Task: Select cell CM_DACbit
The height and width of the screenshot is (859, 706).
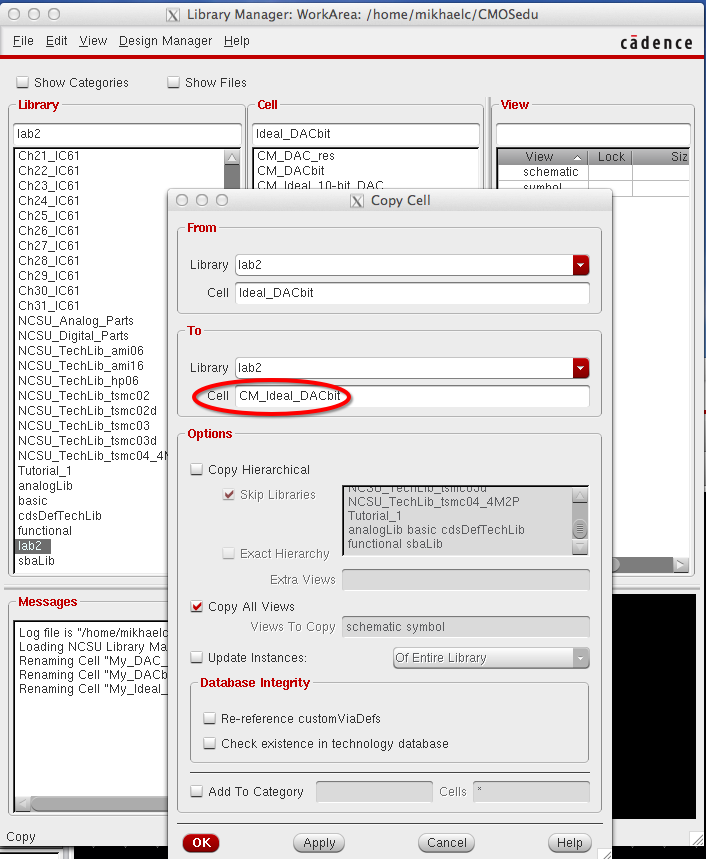Action: (x=291, y=171)
